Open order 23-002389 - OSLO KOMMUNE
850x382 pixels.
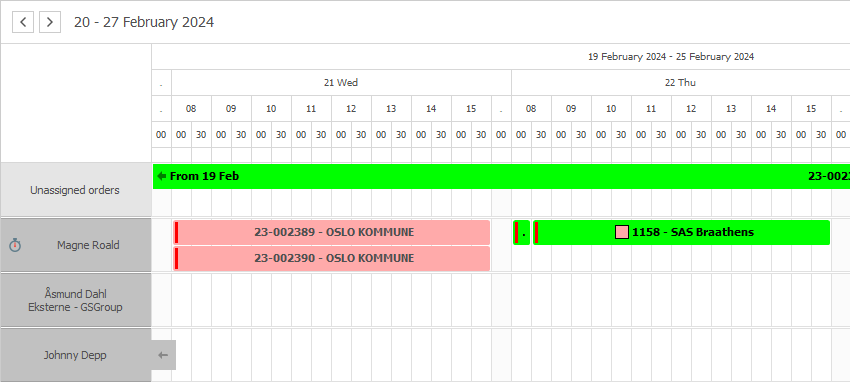pos(332,232)
